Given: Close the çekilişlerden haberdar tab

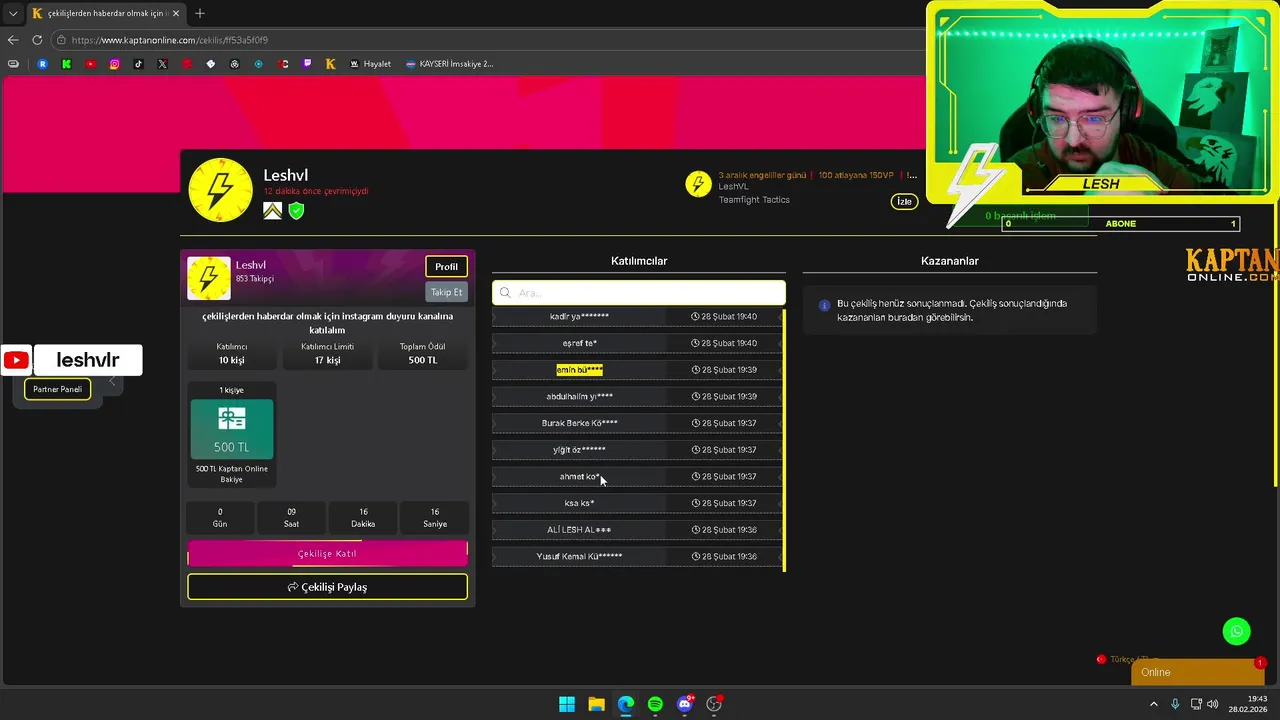Looking at the screenshot, I should (178, 13).
